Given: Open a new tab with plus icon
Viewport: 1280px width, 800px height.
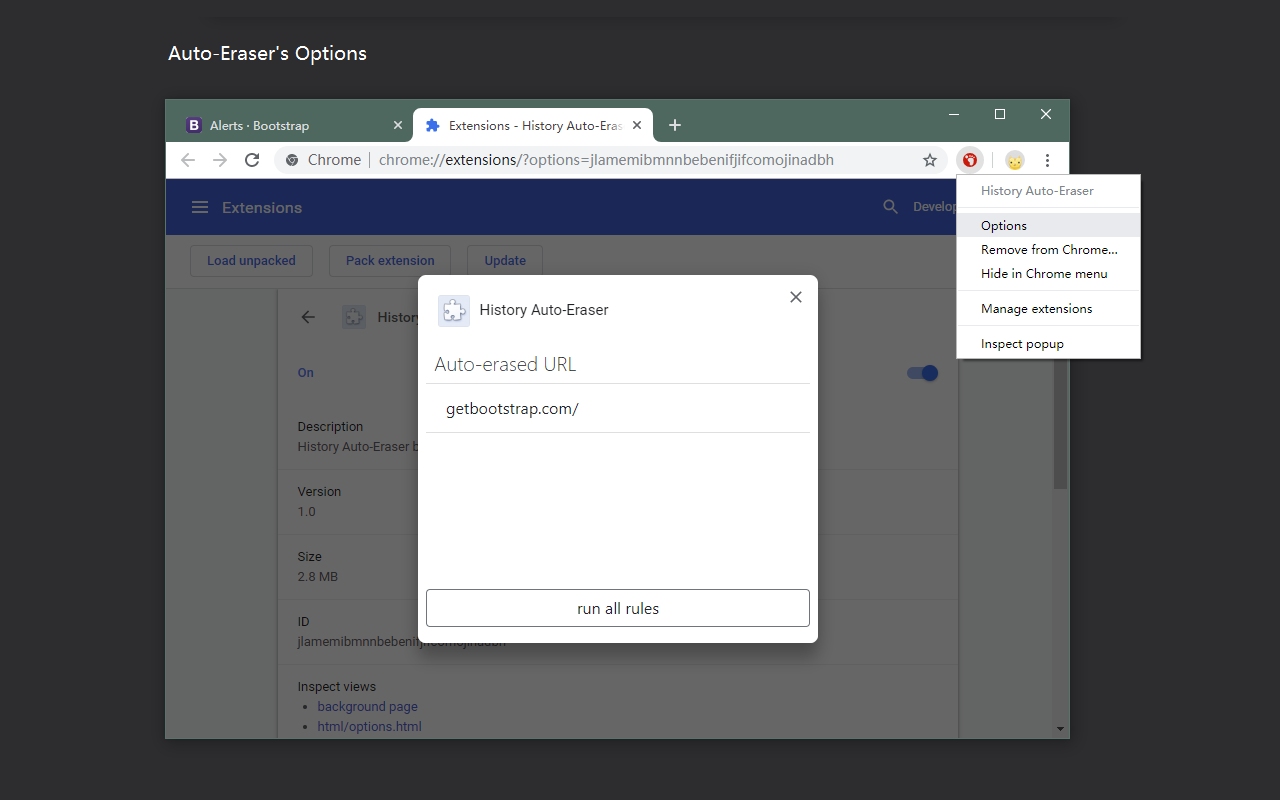Looking at the screenshot, I should (675, 125).
